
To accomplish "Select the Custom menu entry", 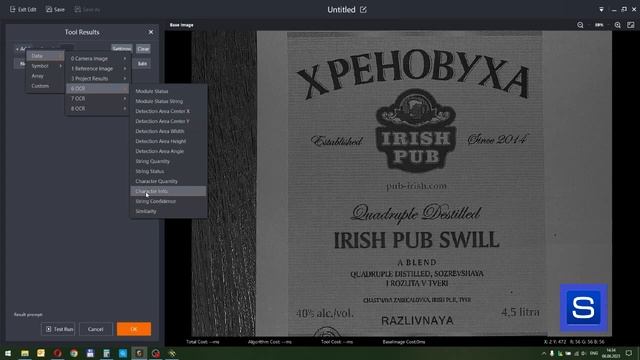I will (45, 86).
